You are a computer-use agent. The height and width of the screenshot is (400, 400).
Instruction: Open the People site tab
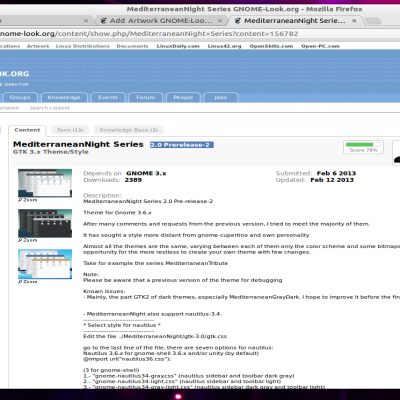pyautogui.click(x=183, y=97)
